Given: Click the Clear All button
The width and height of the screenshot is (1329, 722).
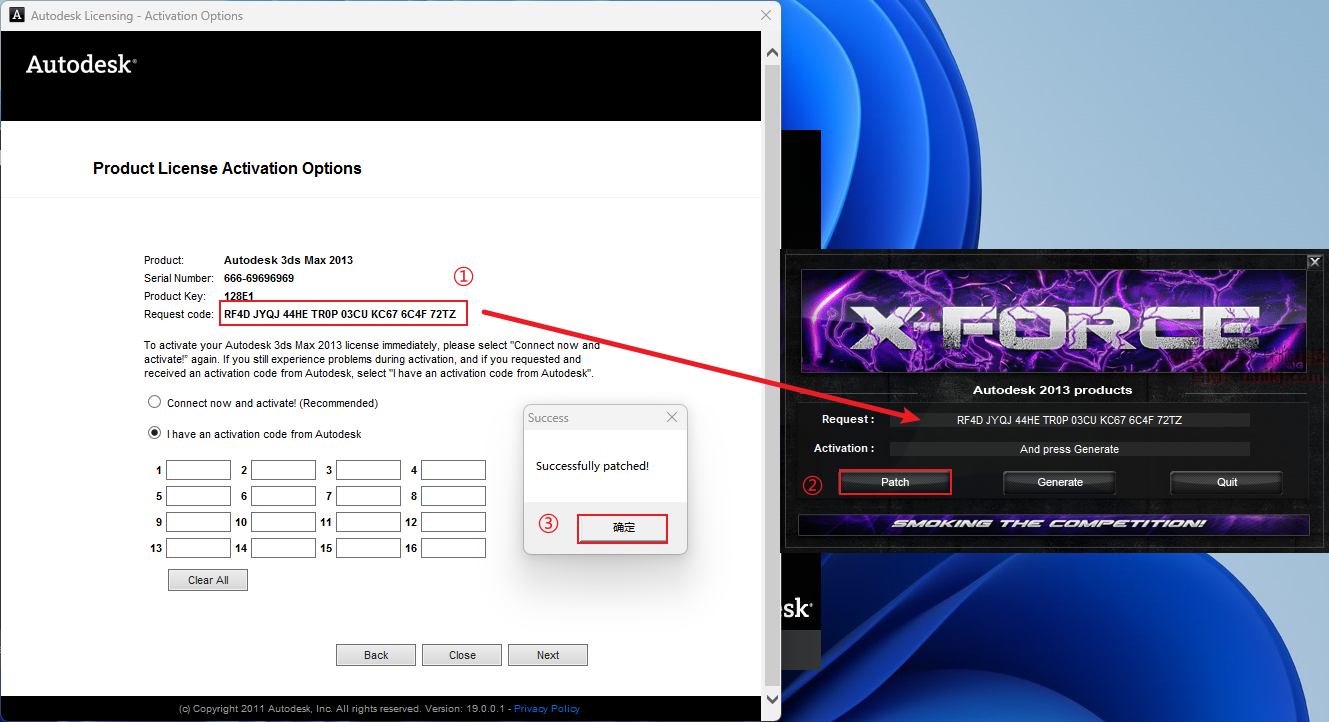Looking at the screenshot, I should pyautogui.click(x=208, y=580).
